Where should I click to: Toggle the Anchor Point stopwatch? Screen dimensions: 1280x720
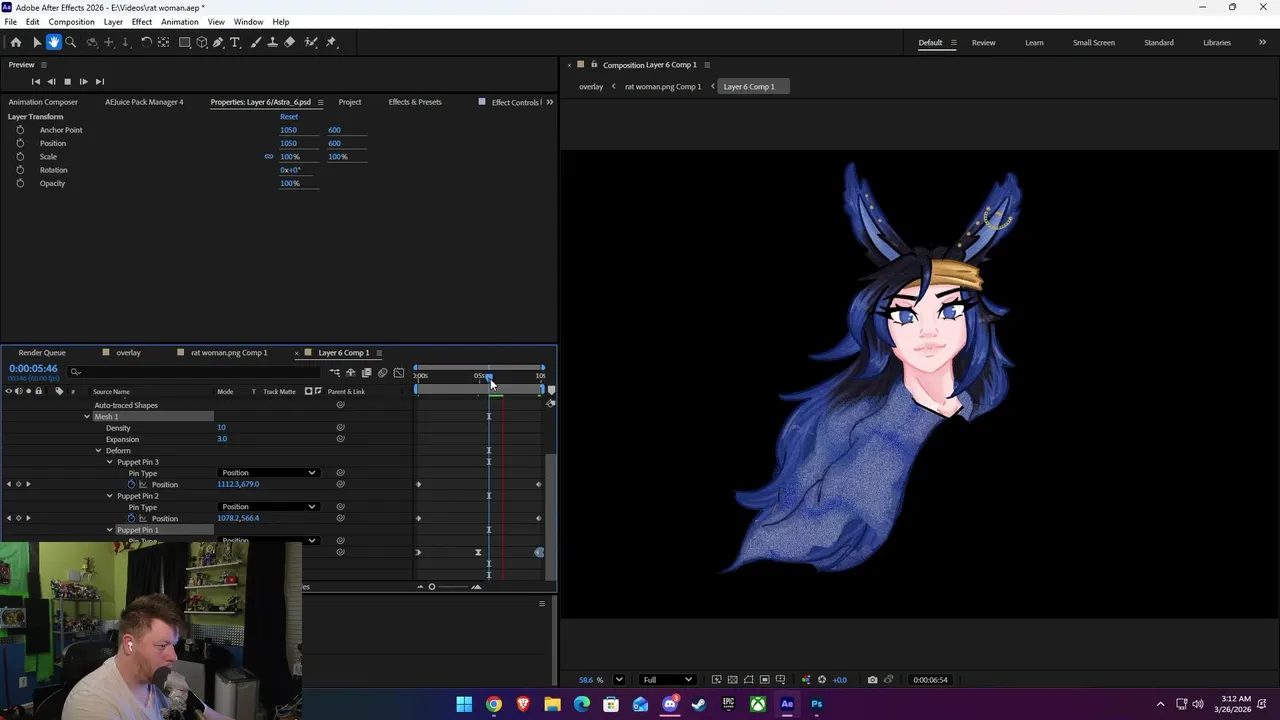(x=20, y=130)
